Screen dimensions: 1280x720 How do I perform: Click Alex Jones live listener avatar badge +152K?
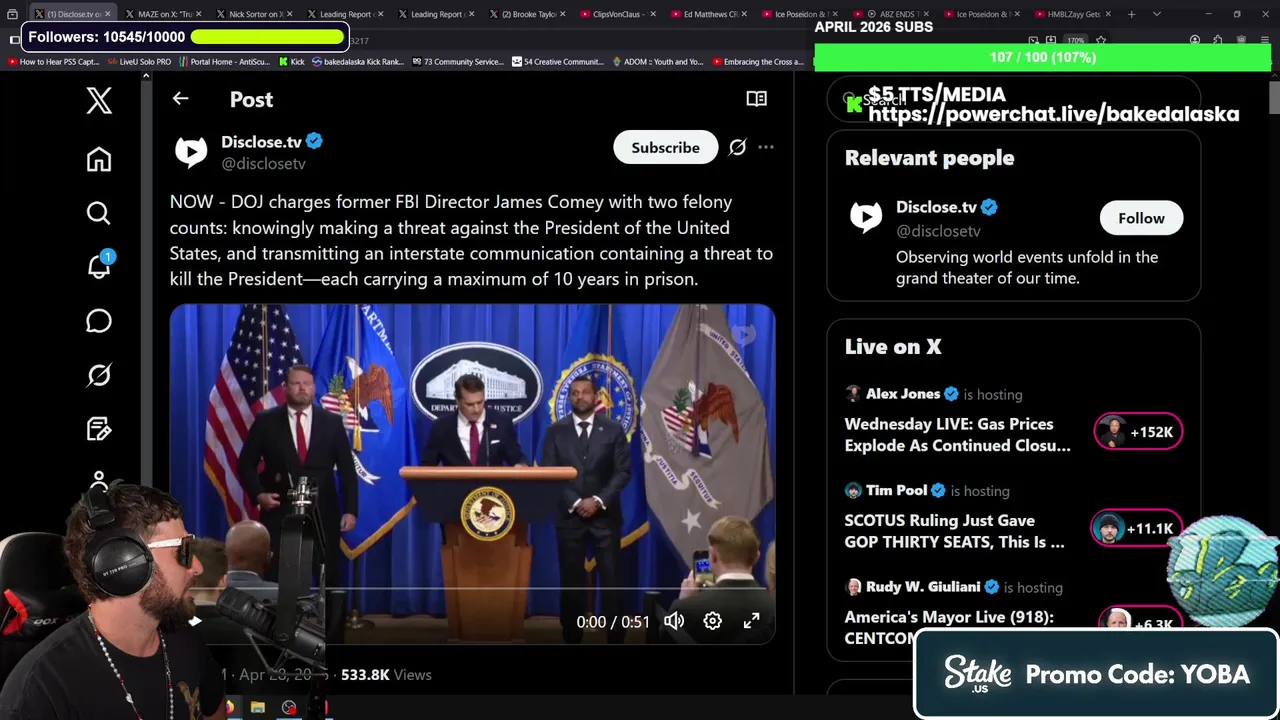(x=1138, y=432)
